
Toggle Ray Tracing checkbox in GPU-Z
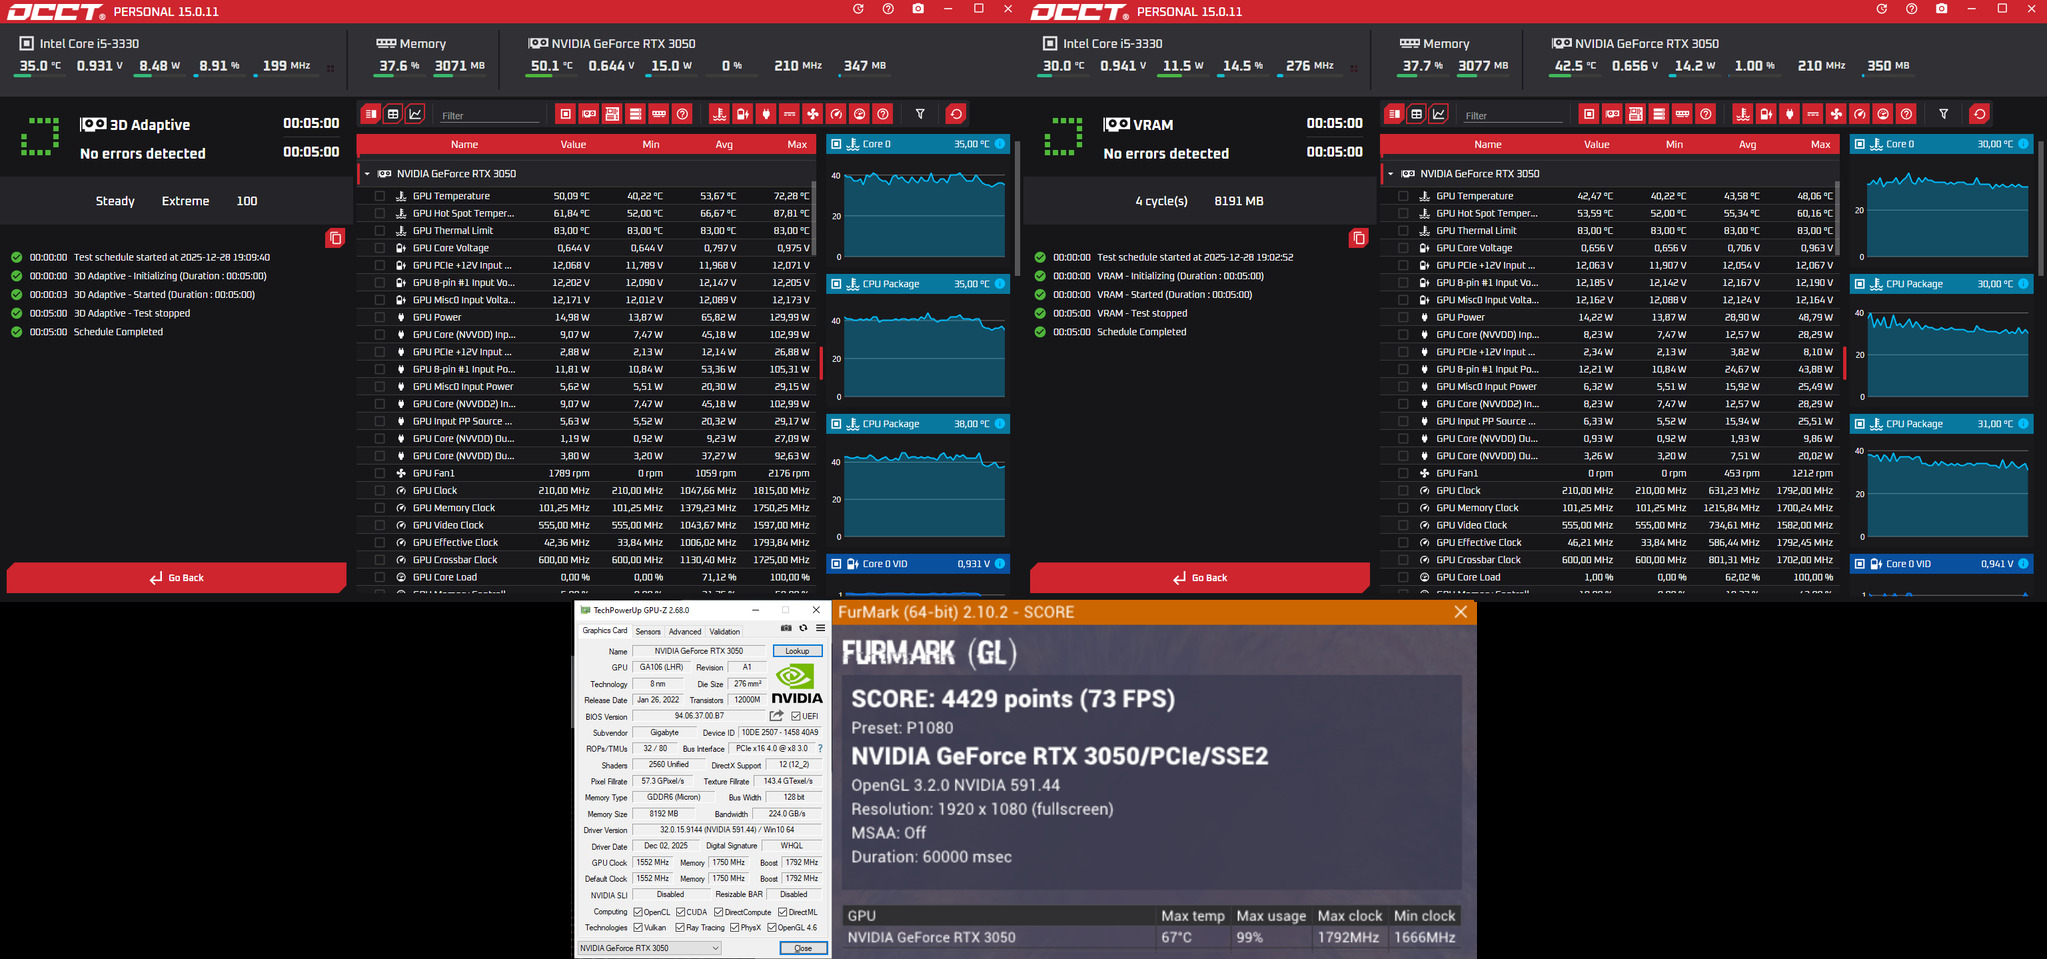(680, 928)
